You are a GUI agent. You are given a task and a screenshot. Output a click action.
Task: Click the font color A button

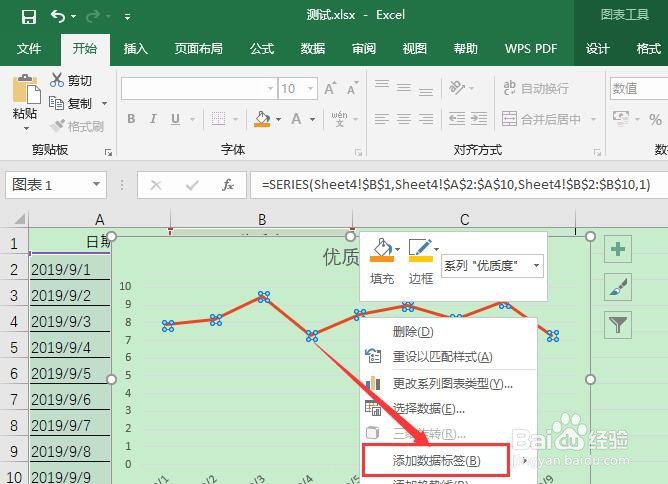point(296,119)
